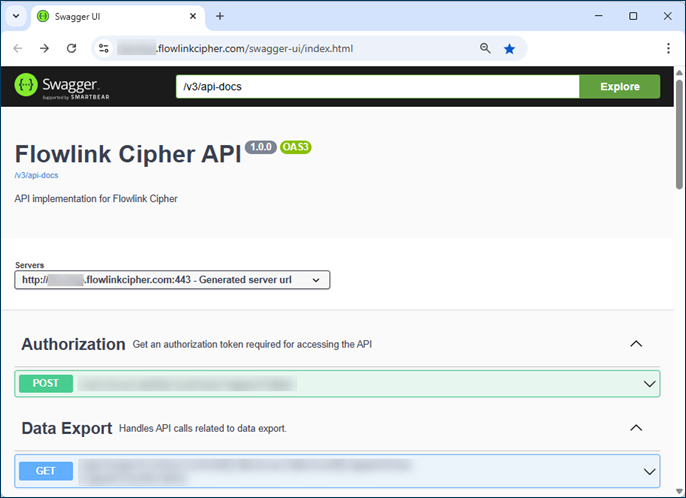Click the browser back arrow
Viewport: 686px width, 498px height.
18,48
